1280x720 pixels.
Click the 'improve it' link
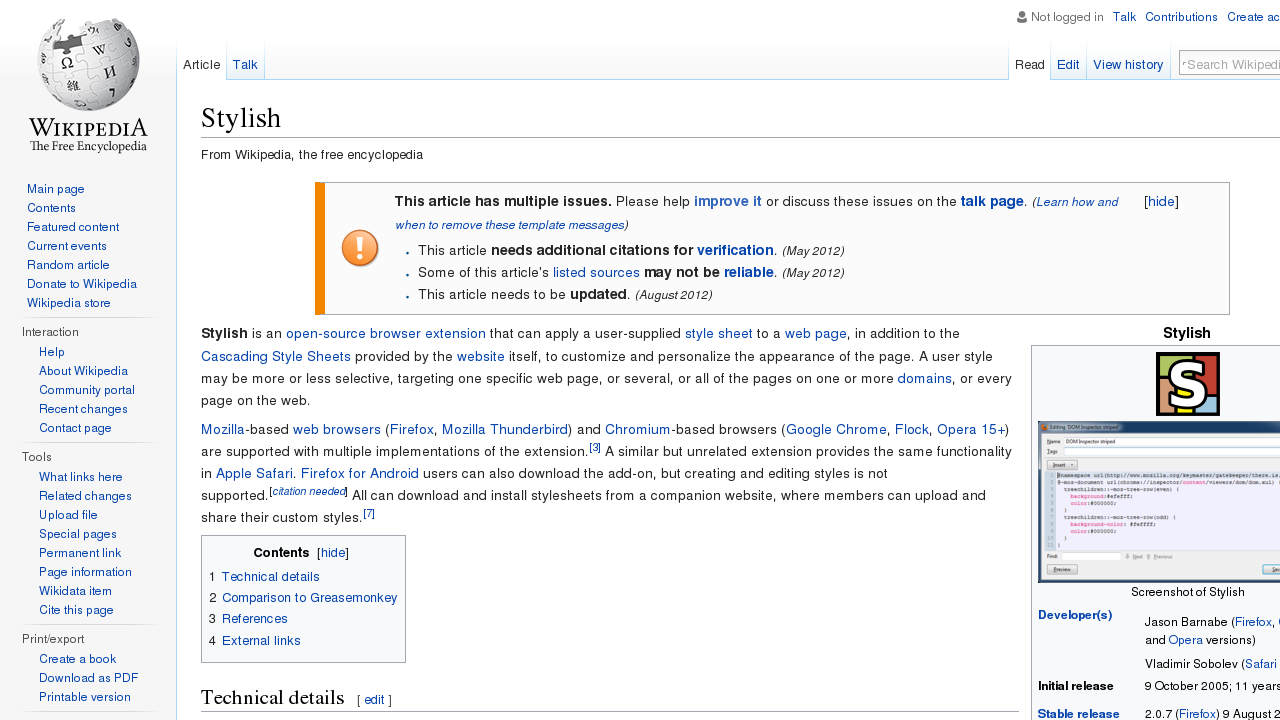click(728, 202)
